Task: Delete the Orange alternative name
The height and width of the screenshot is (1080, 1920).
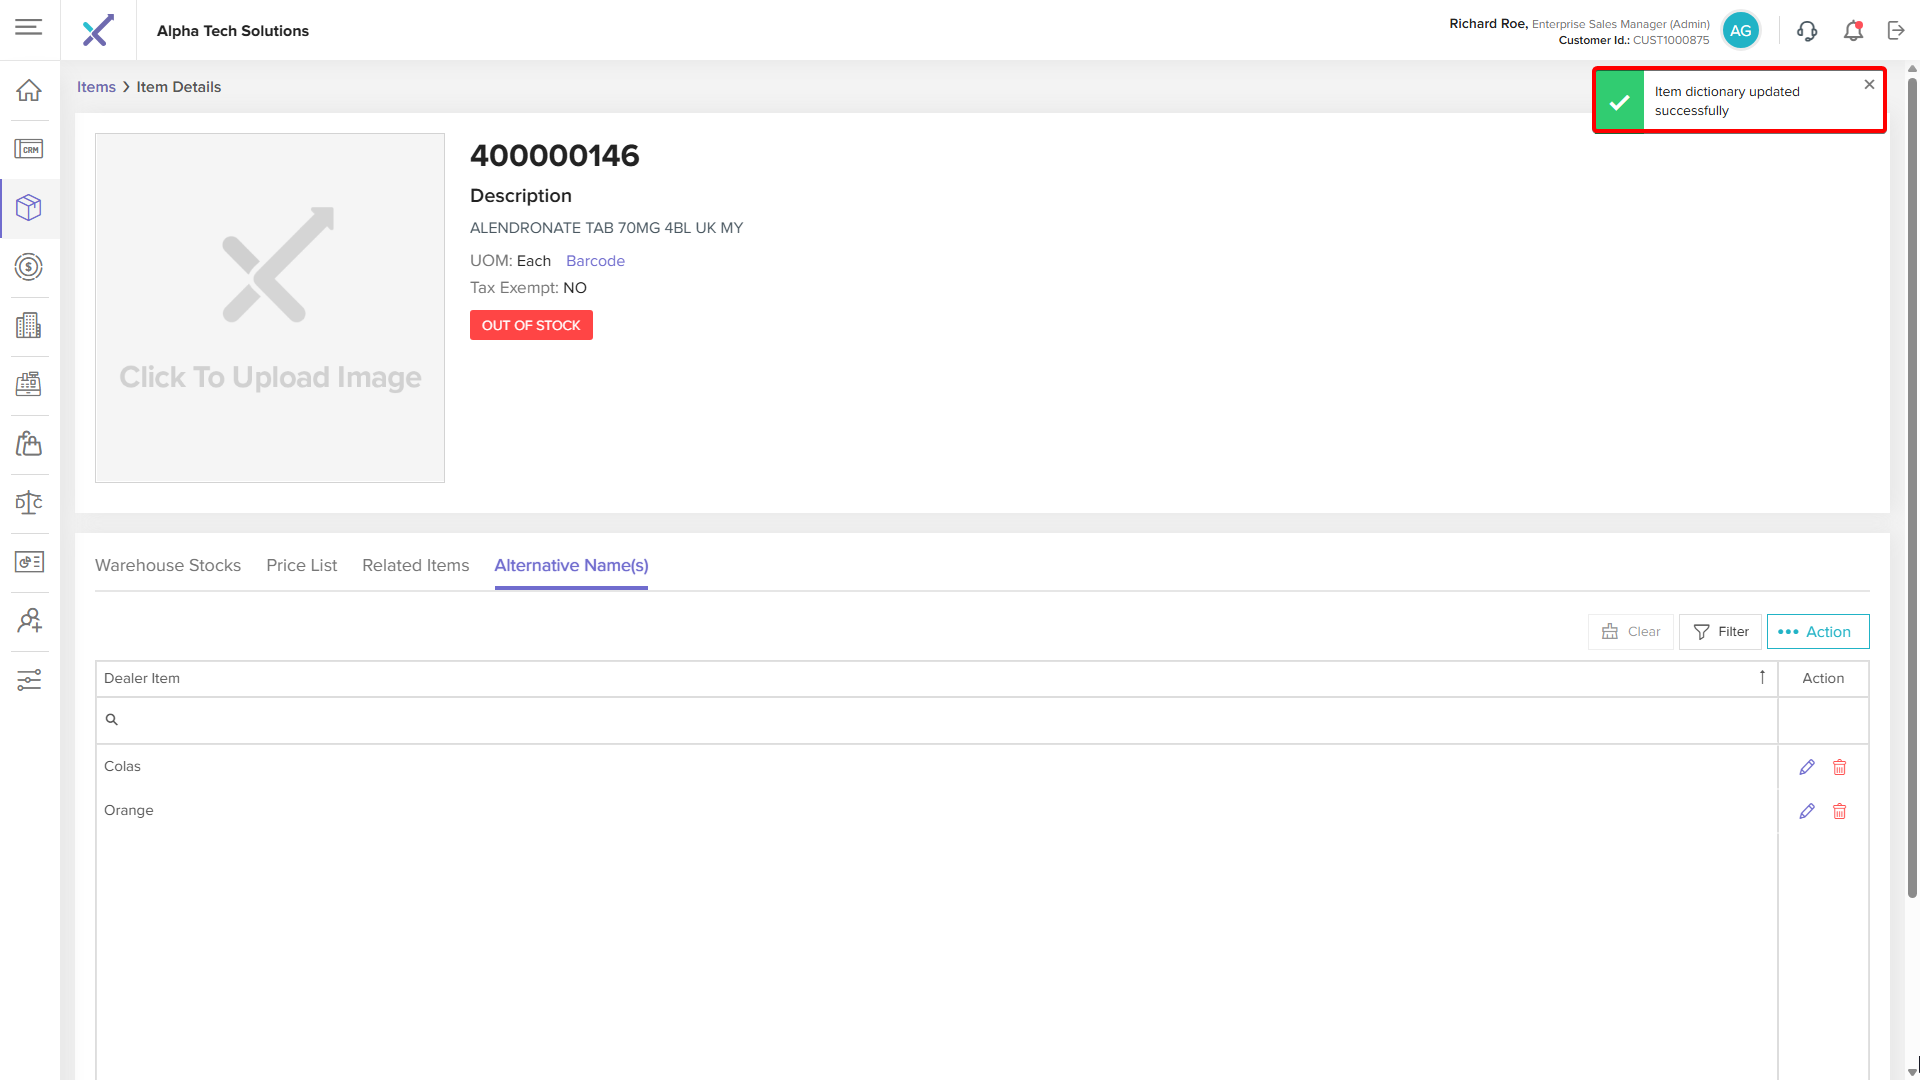Action: click(1839, 811)
